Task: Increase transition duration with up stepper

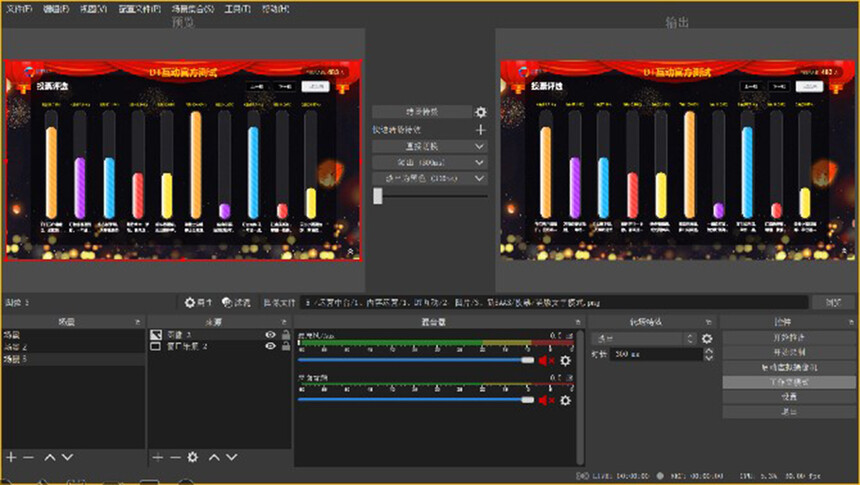Action: 709,351
